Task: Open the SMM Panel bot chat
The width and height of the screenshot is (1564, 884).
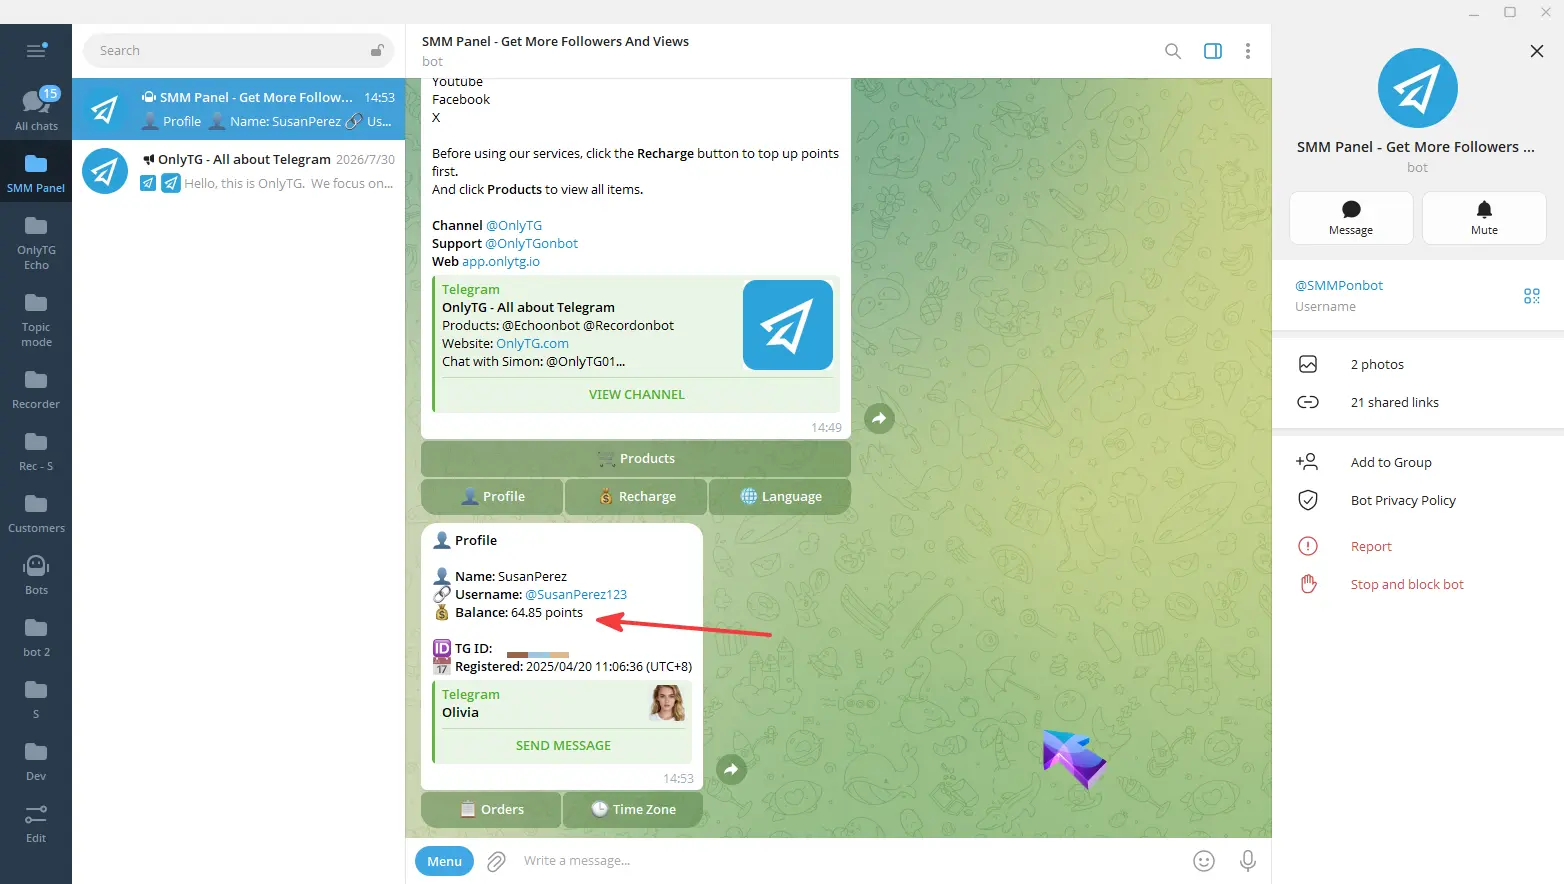Action: pos(238,109)
